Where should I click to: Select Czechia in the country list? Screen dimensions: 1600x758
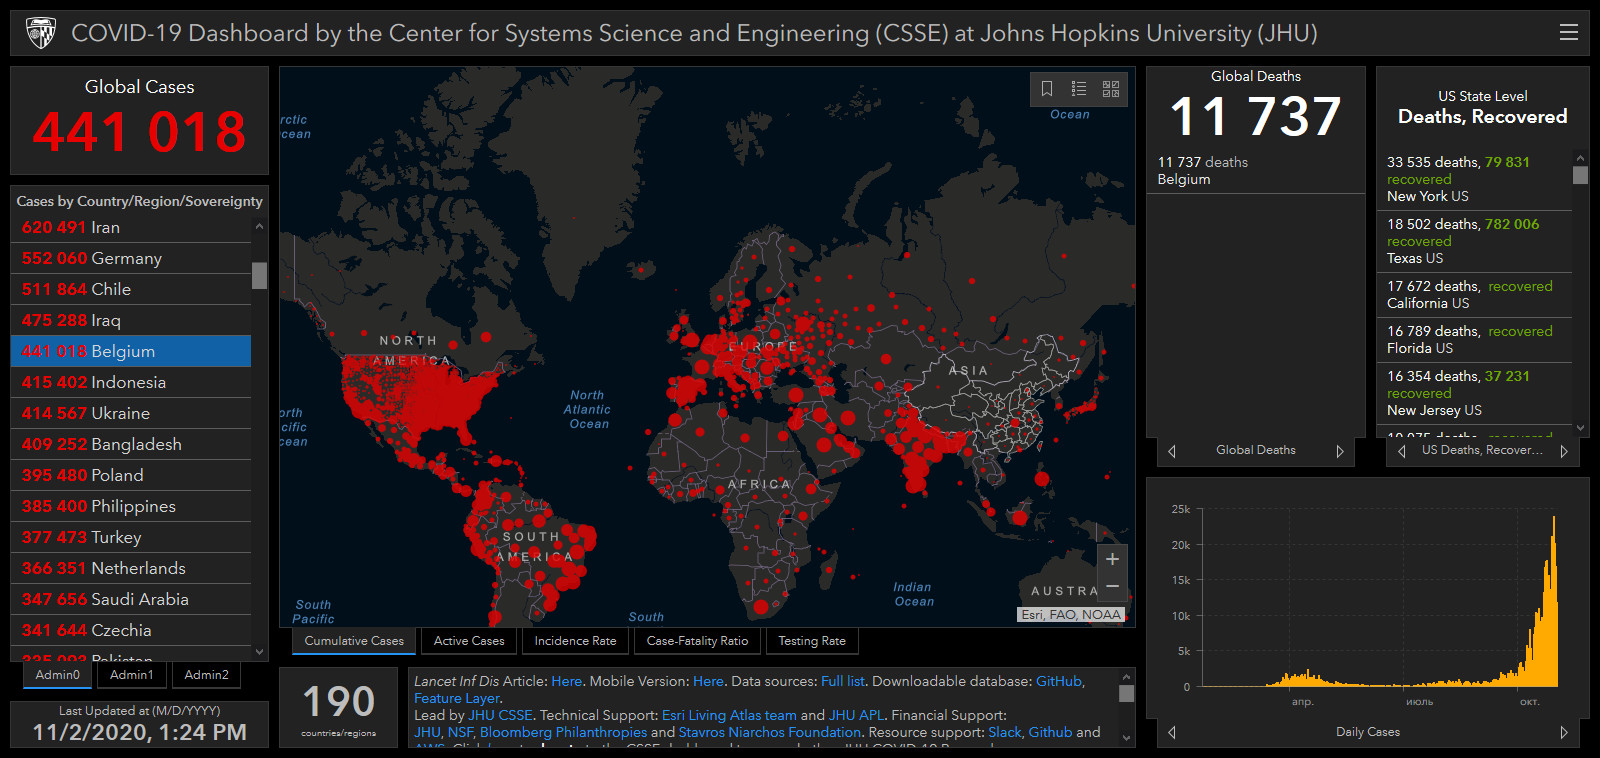[x=131, y=630]
